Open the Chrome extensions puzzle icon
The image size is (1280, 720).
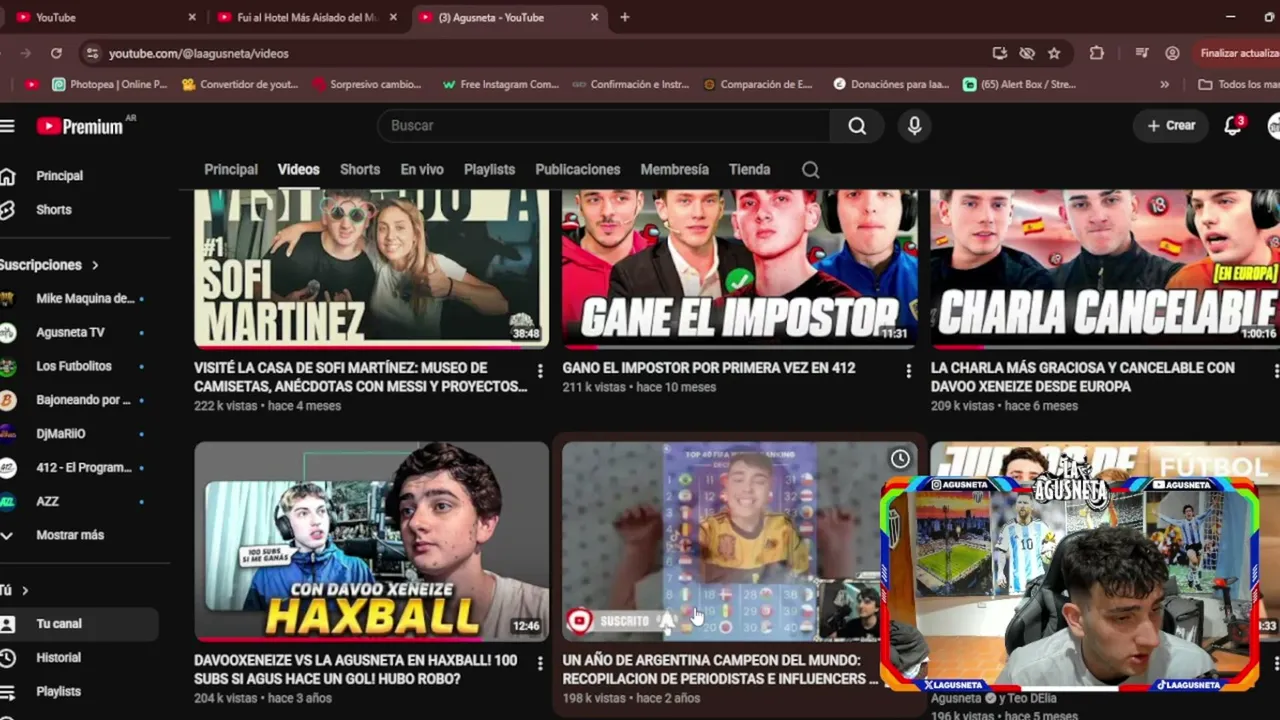(1097, 53)
